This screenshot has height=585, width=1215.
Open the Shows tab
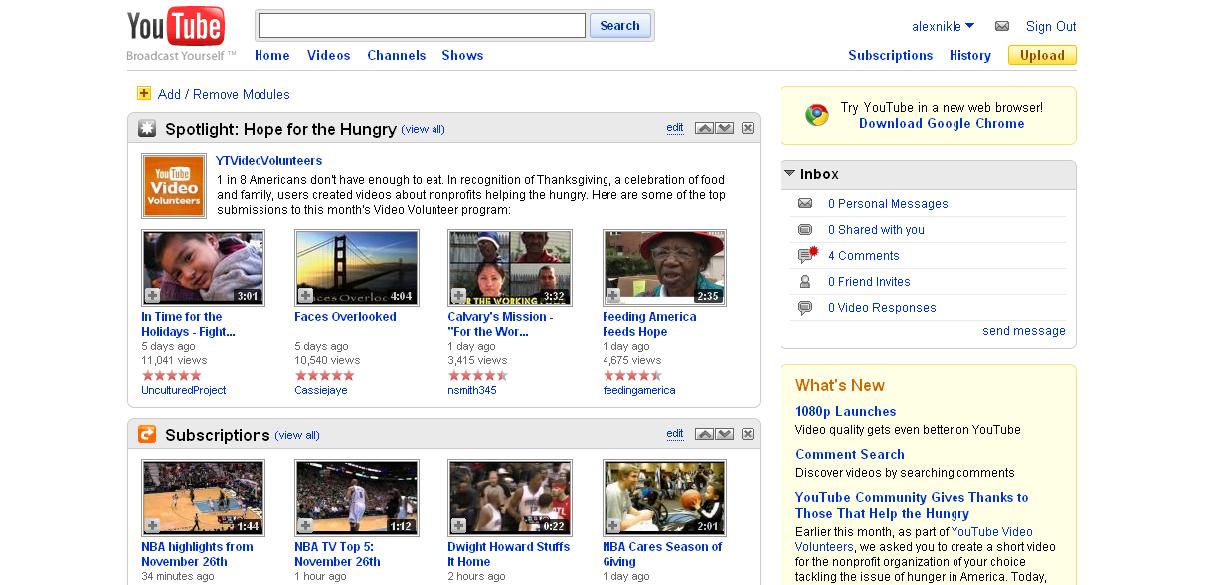click(x=462, y=55)
